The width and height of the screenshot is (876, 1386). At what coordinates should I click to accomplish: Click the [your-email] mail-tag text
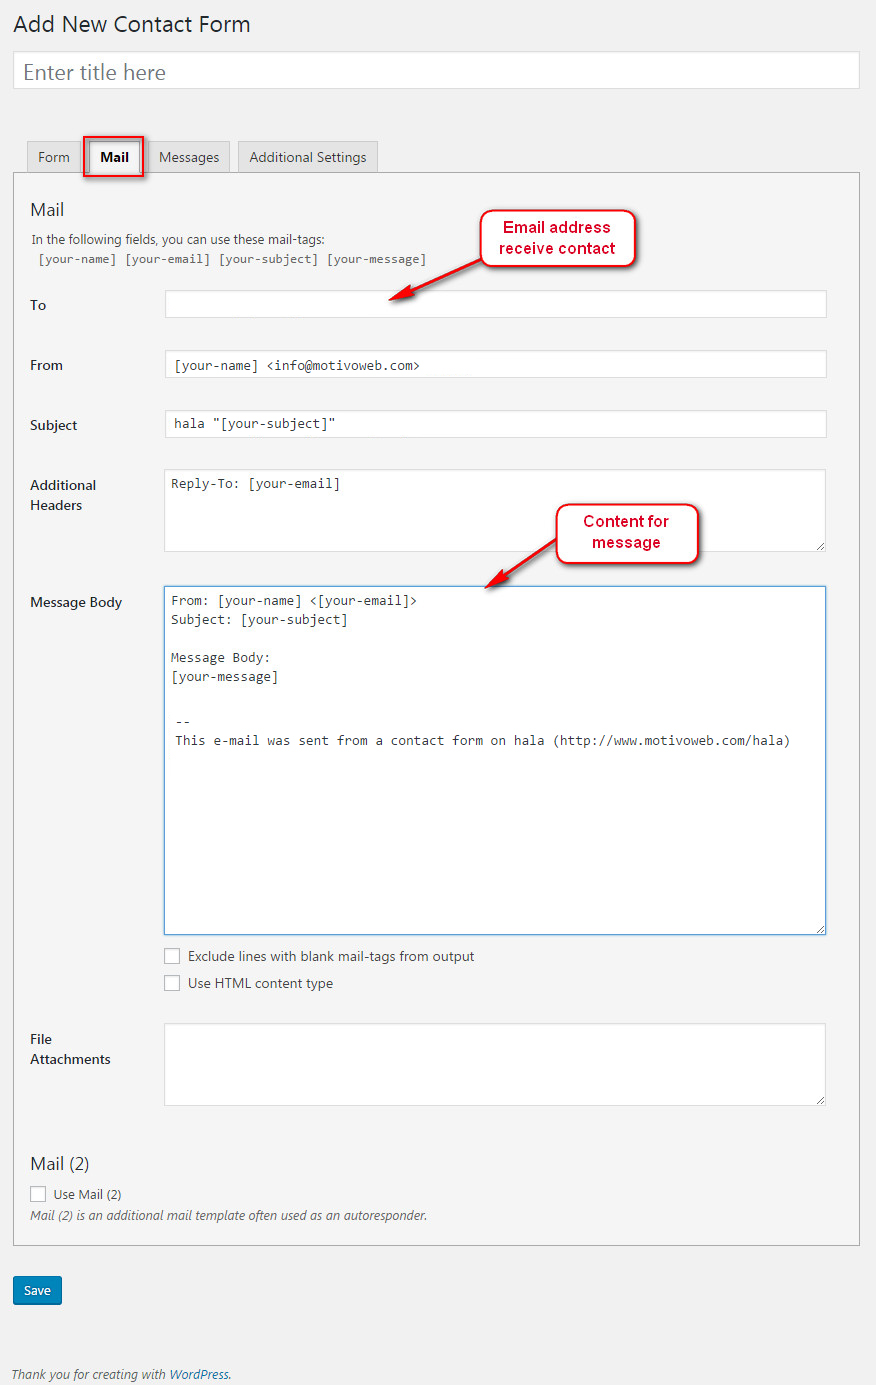(x=167, y=259)
